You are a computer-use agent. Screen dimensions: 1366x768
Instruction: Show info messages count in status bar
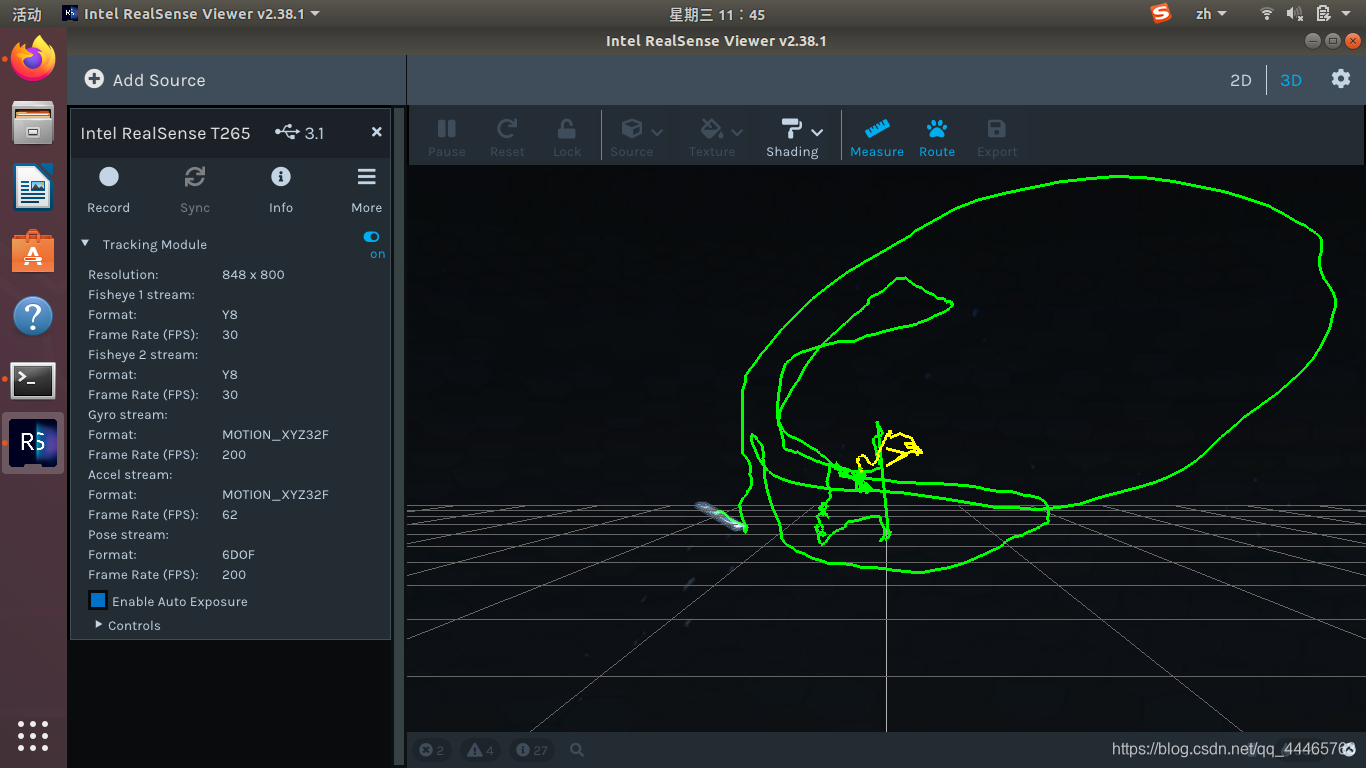[x=532, y=750]
